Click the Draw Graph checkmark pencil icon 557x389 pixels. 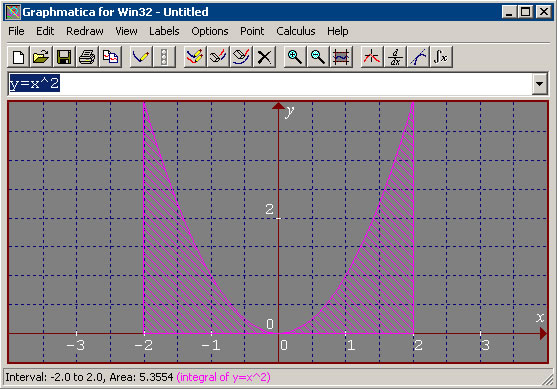pos(141,57)
